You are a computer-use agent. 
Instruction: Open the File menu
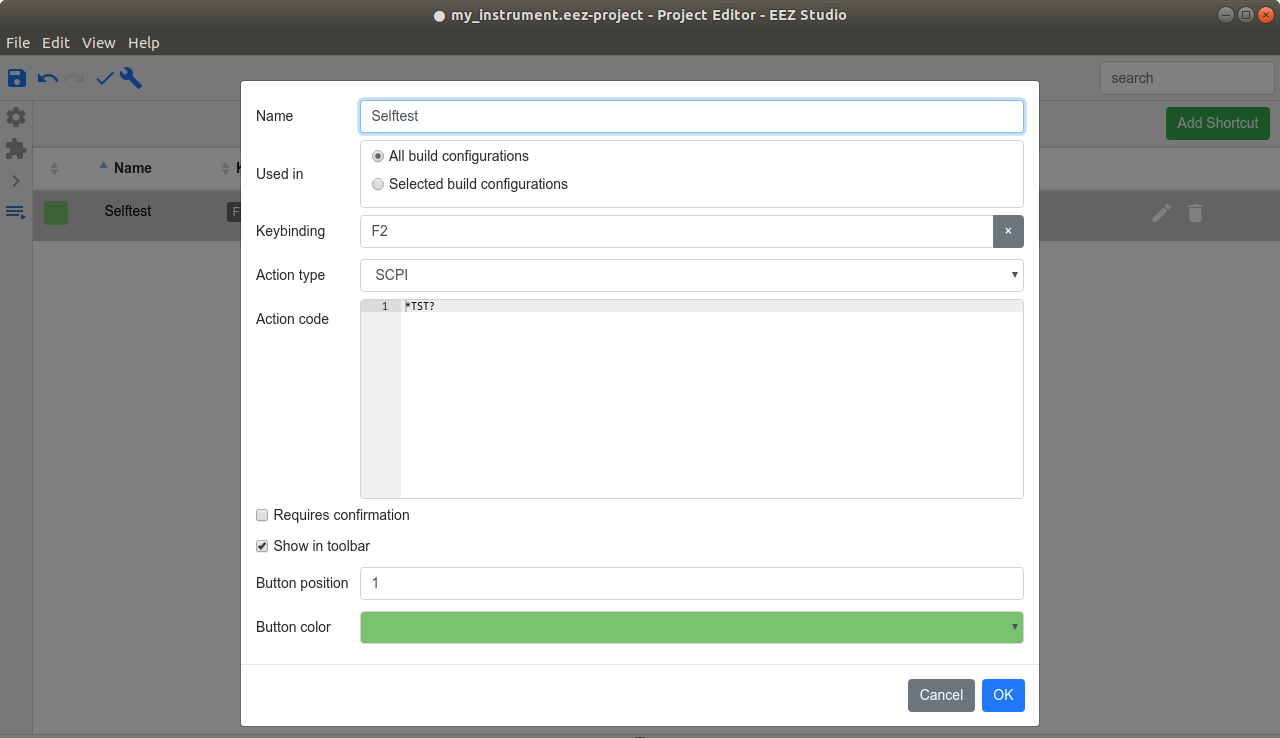pos(18,43)
